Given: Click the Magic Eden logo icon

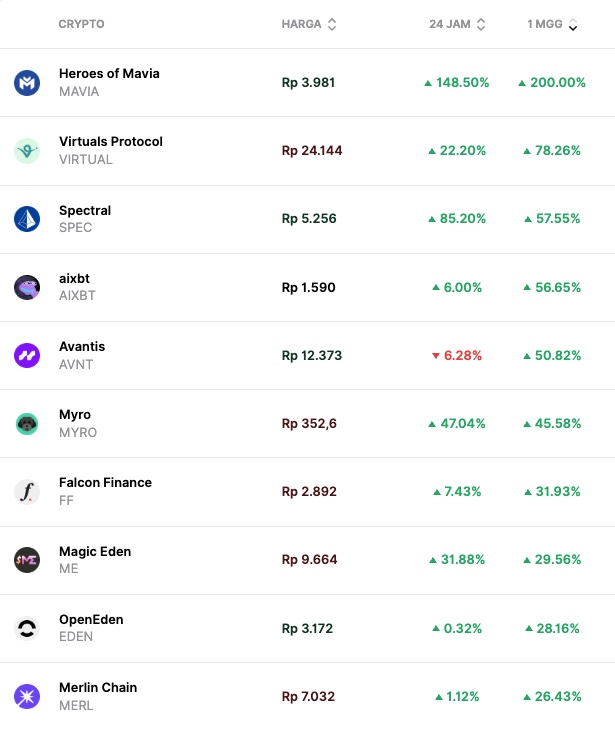Looking at the screenshot, I should pyautogui.click(x=27, y=560).
